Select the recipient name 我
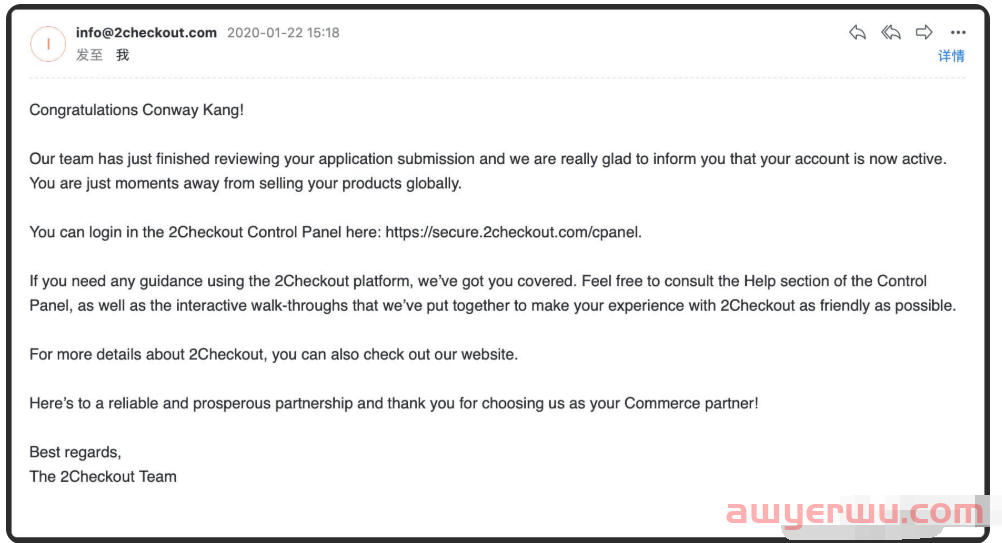 [x=123, y=55]
